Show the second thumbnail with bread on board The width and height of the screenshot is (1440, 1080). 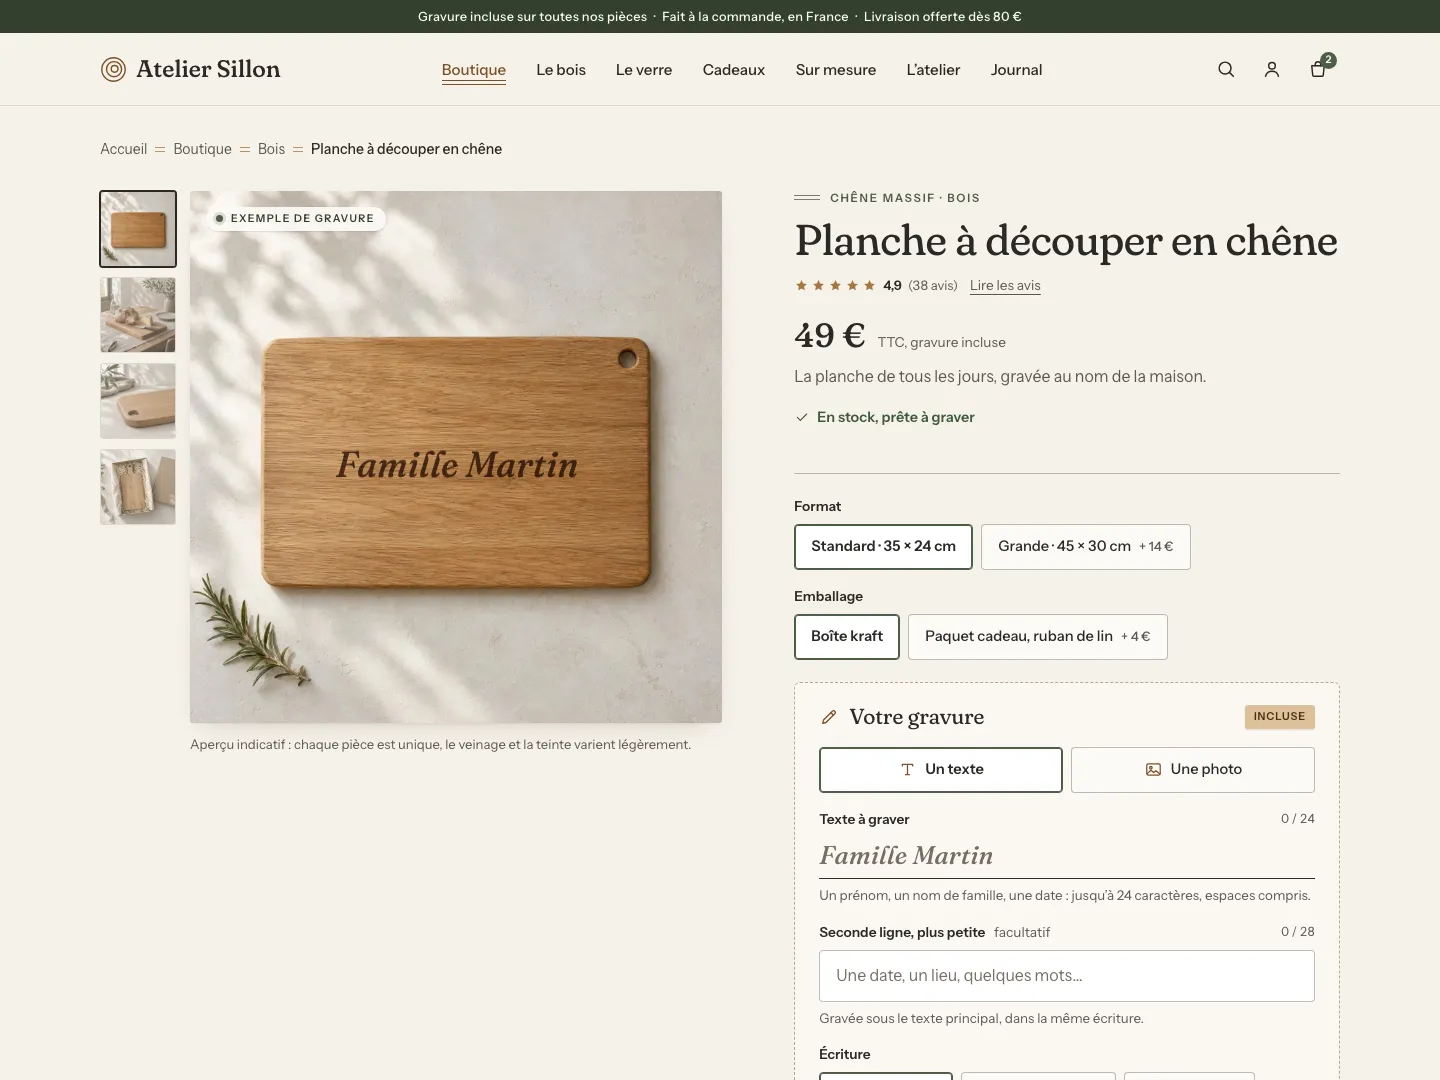(x=138, y=315)
